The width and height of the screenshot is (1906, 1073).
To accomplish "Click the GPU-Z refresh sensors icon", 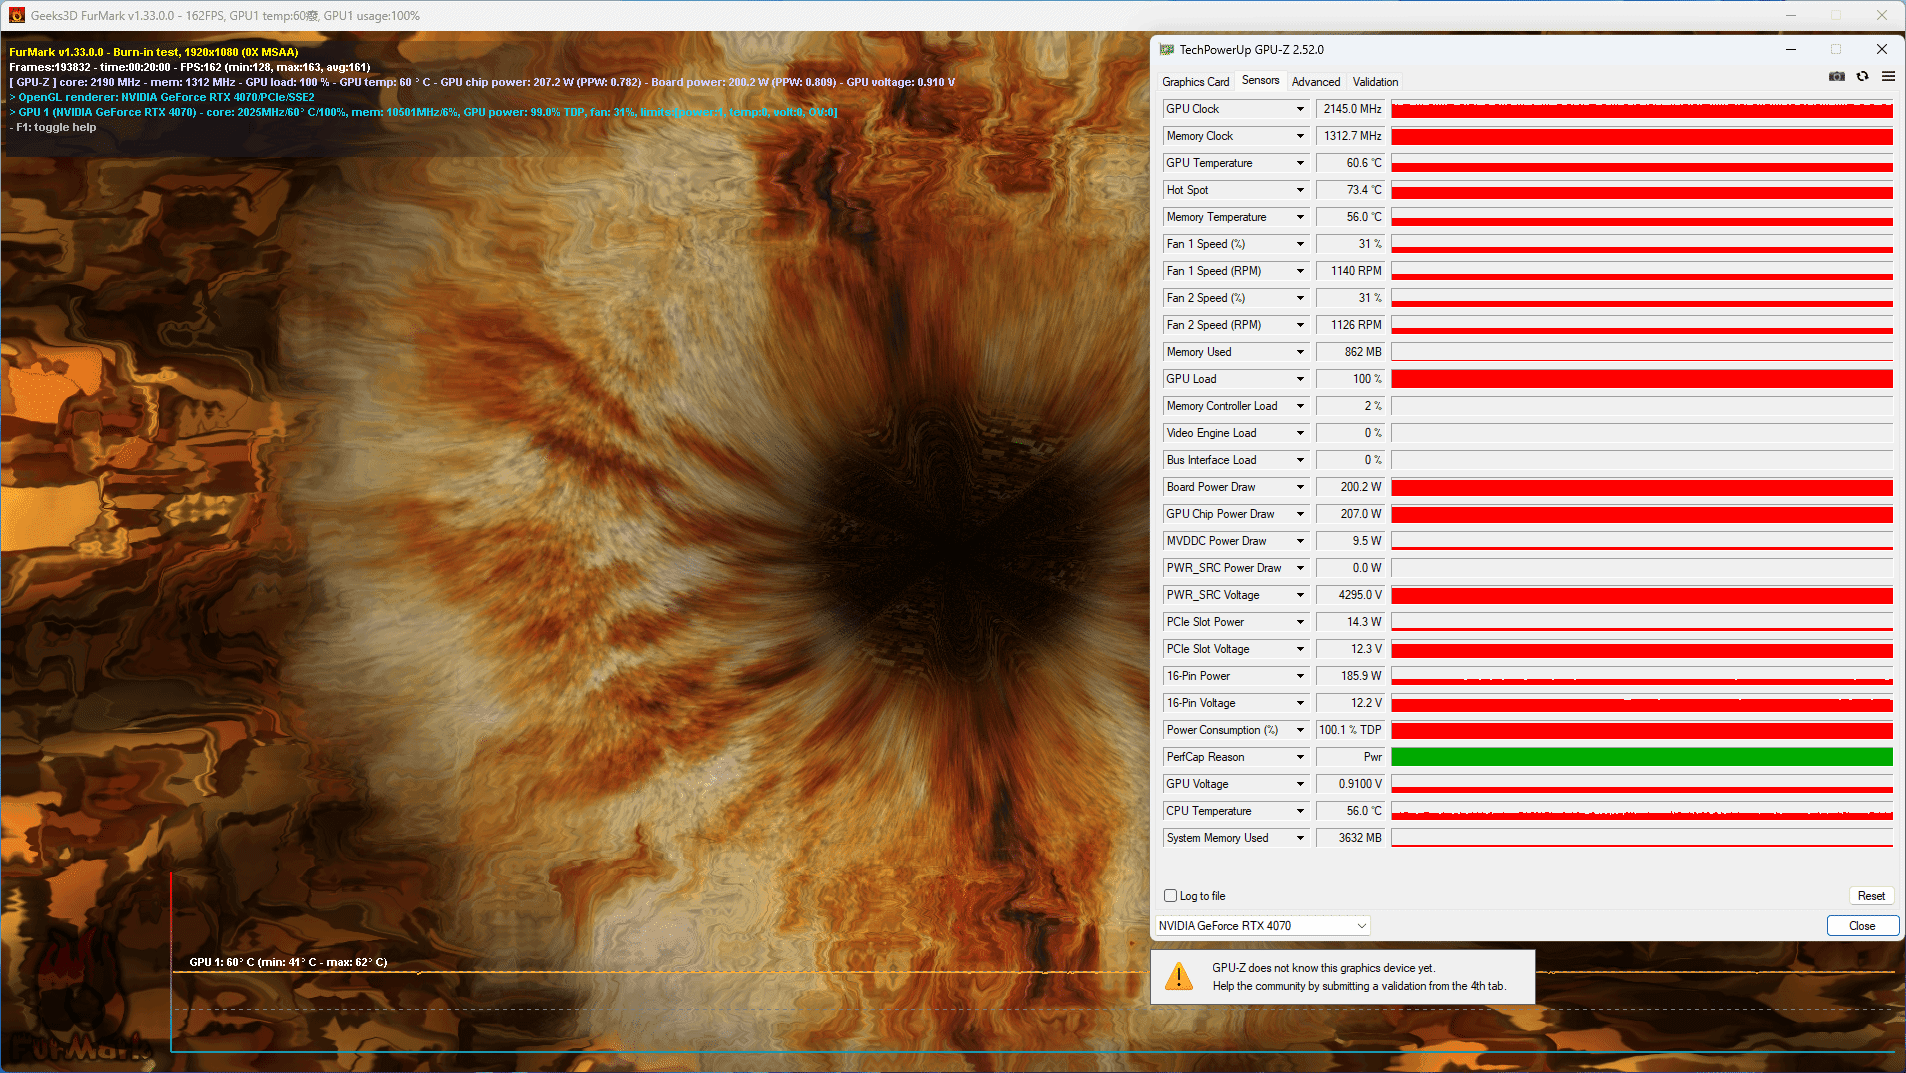I will (x=1862, y=76).
